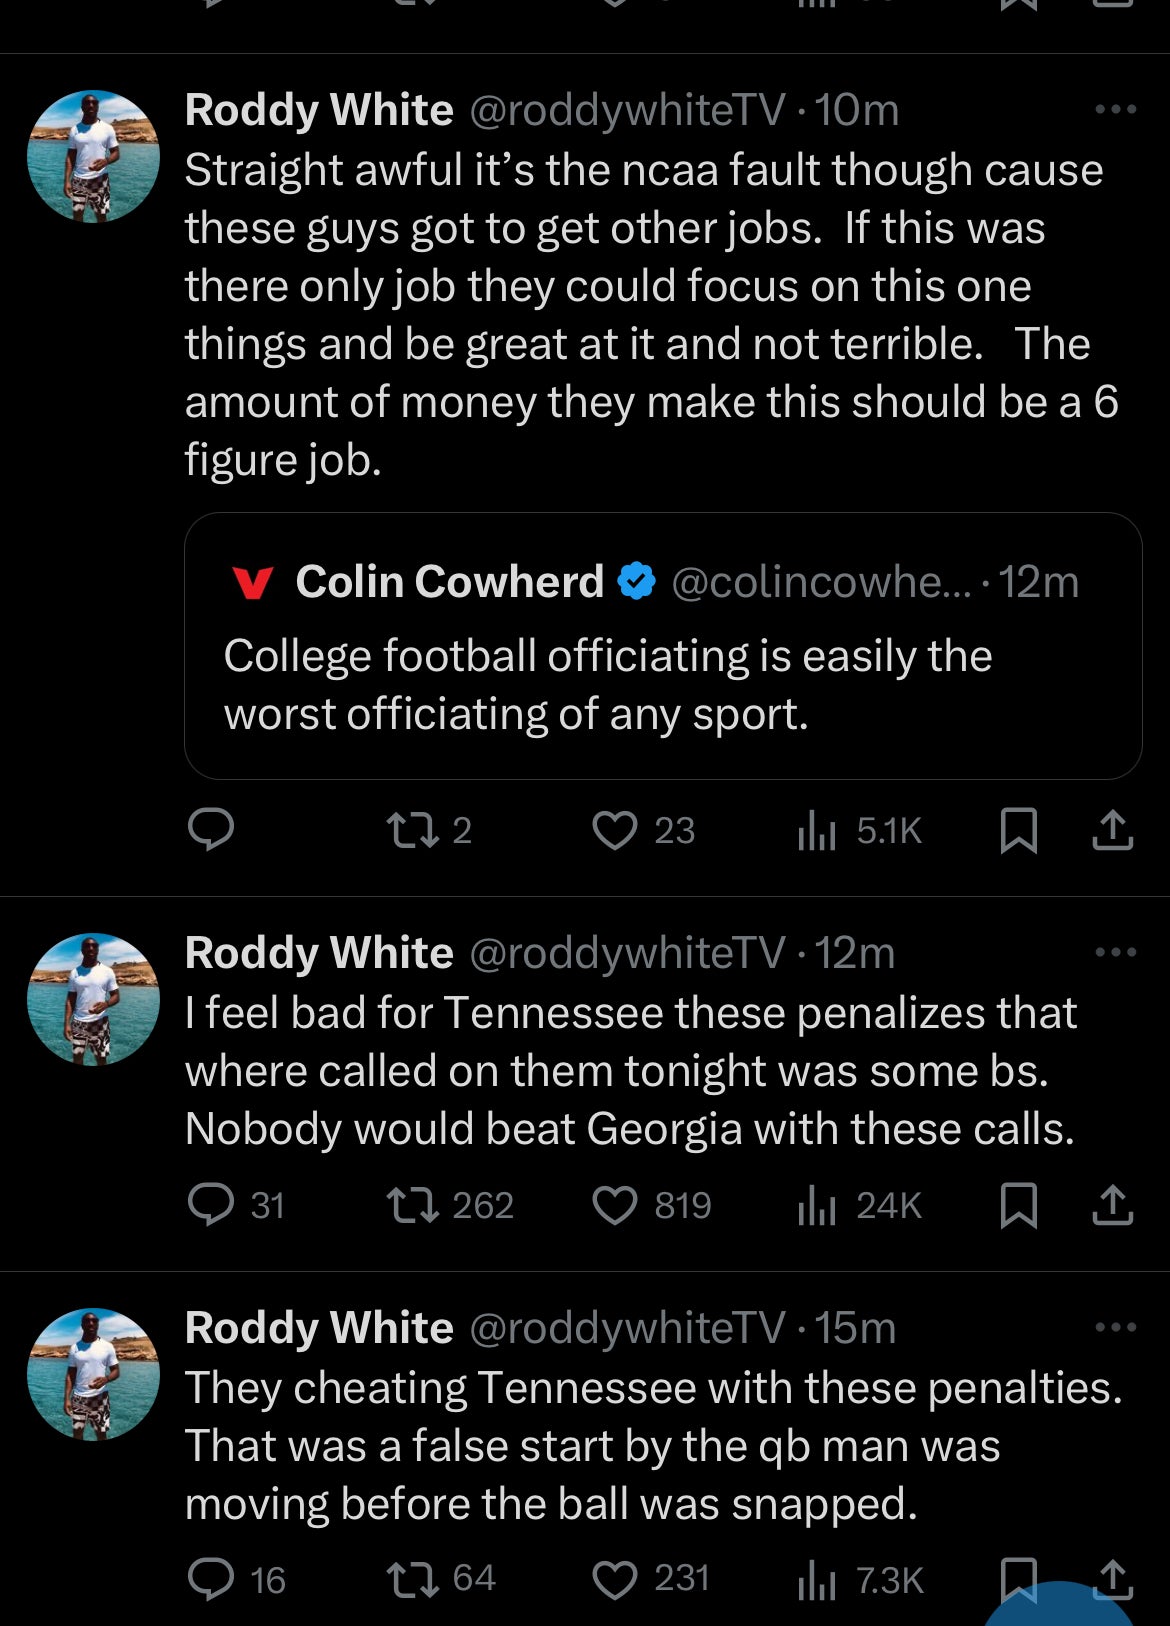Viewport: 1170px width, 1626px height.
Task: Open more options on the 10m tweet
Action: click(x=1115, y=109)
